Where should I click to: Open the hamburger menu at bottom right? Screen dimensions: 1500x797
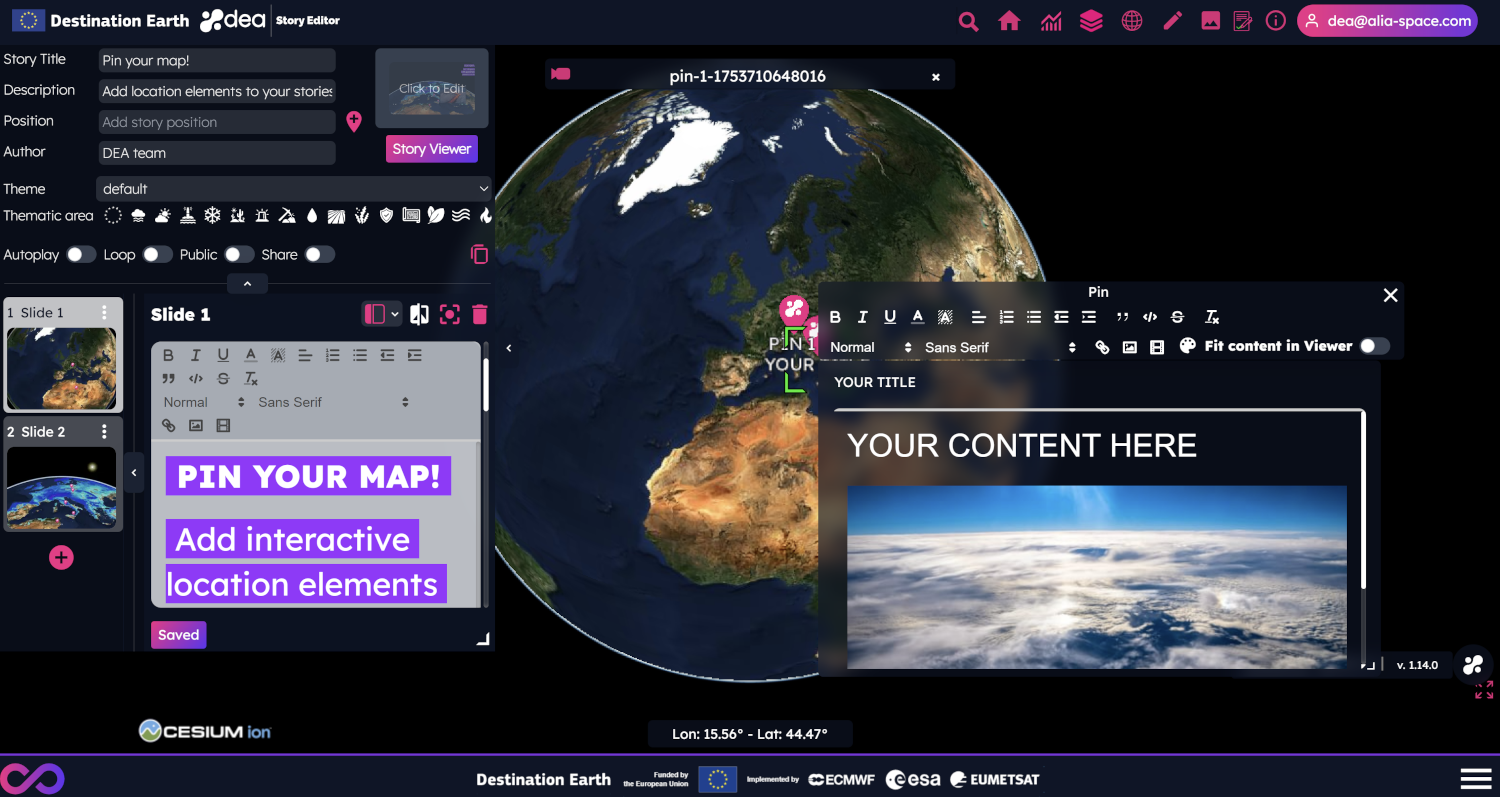[x=1476, y=779]
